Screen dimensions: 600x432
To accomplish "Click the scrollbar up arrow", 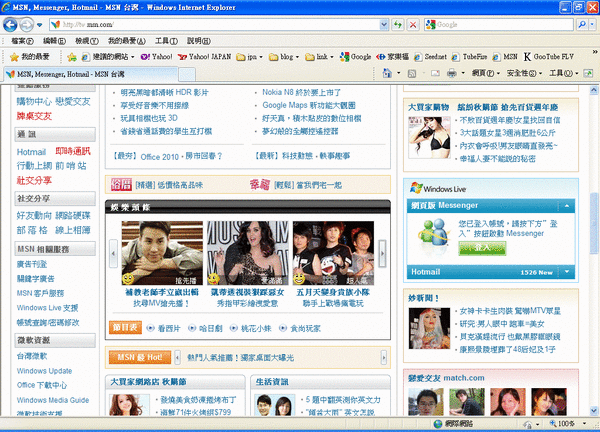I will (x=593, y=90).
